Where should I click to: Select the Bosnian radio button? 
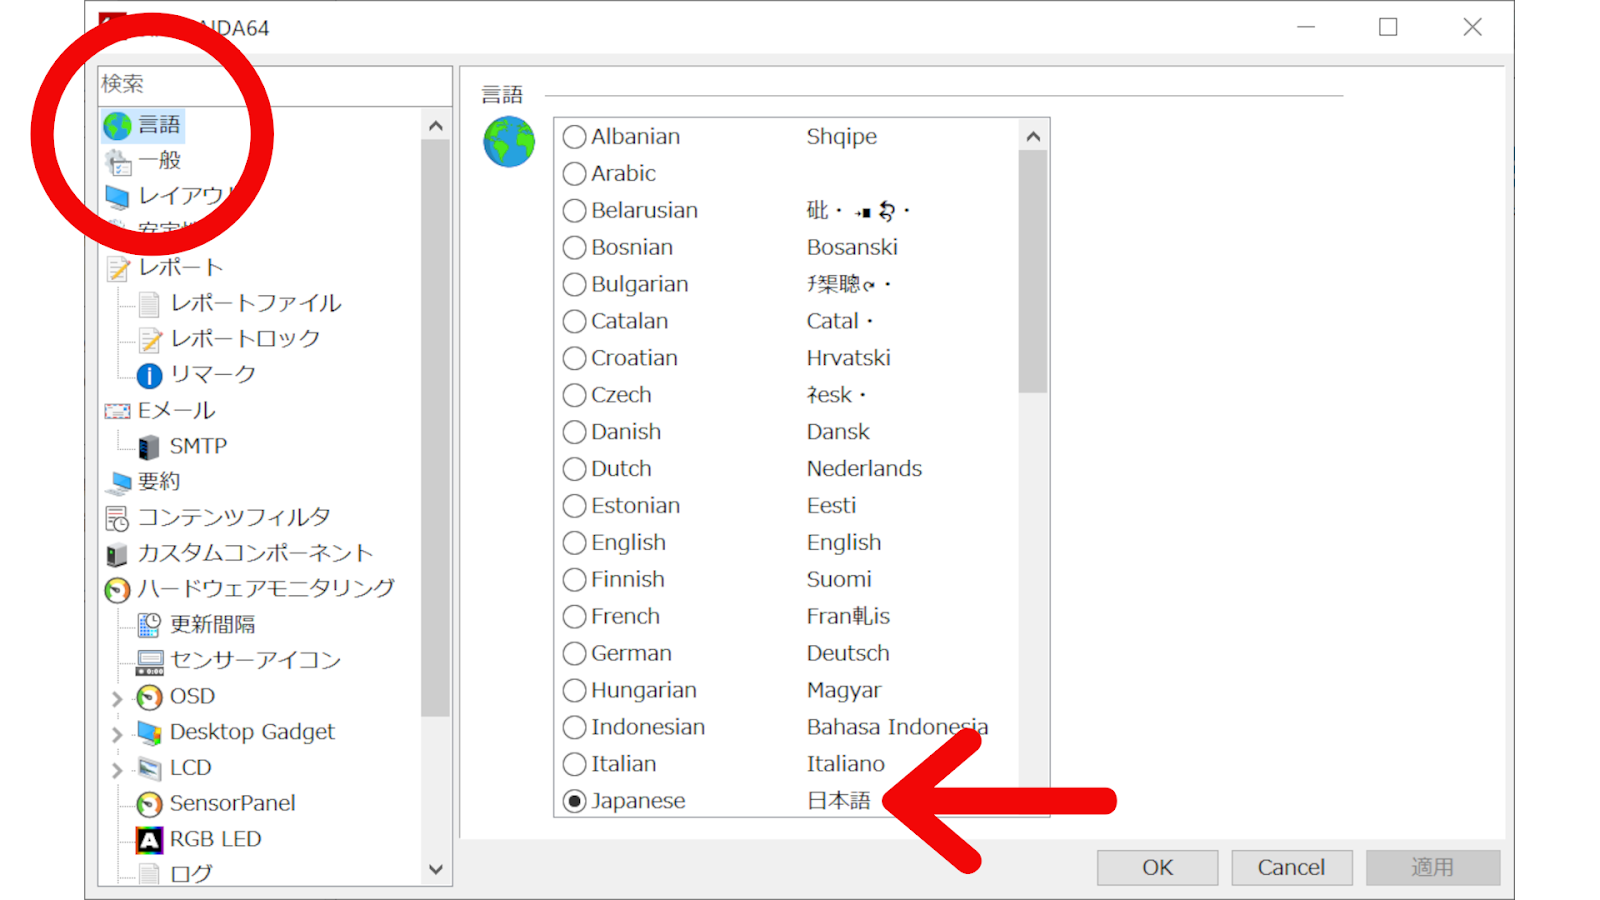pyautogui.click(x=574, y=248)
